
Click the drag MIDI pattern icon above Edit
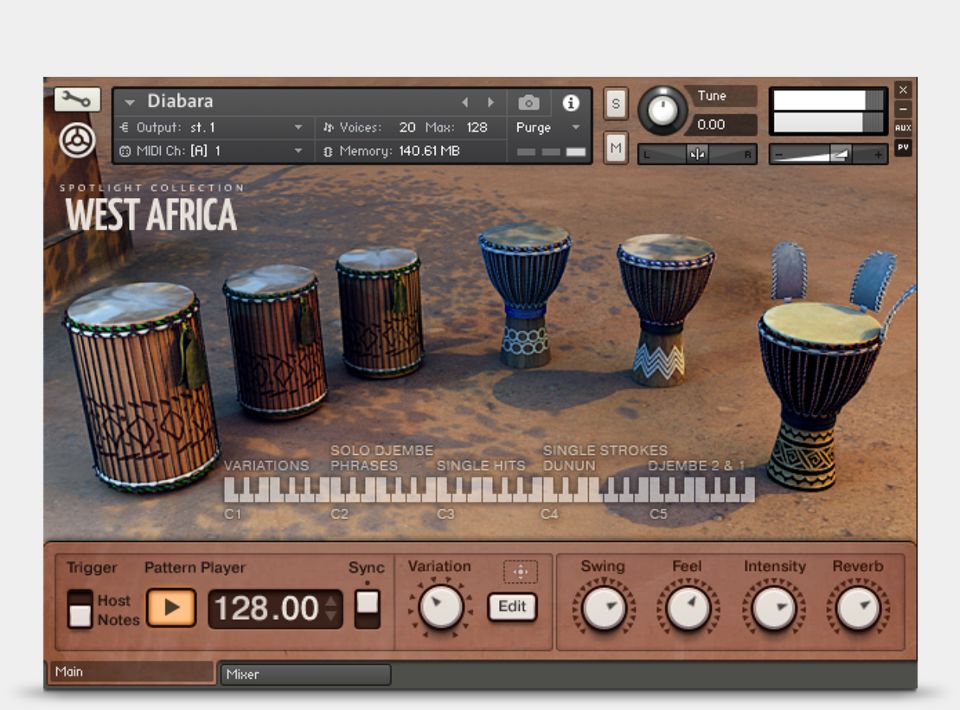[520, 572]
